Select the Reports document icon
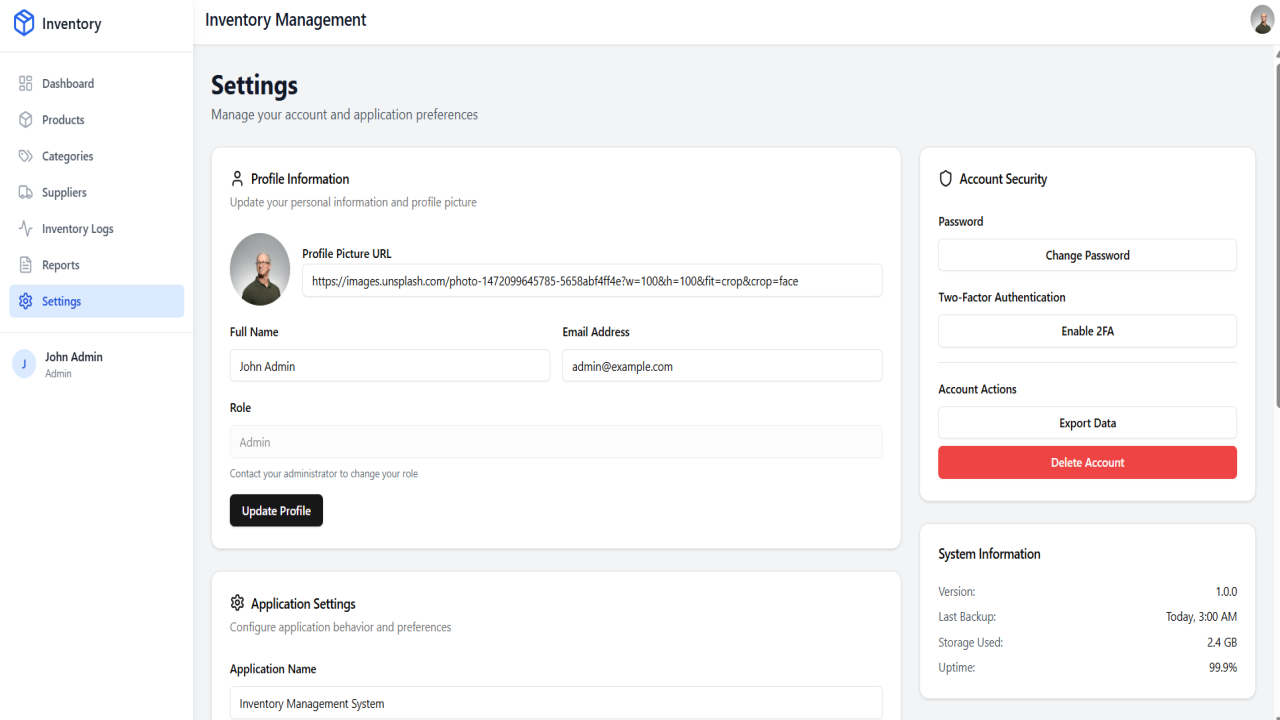Screen dimensions: 1280x720 point(26,265)
